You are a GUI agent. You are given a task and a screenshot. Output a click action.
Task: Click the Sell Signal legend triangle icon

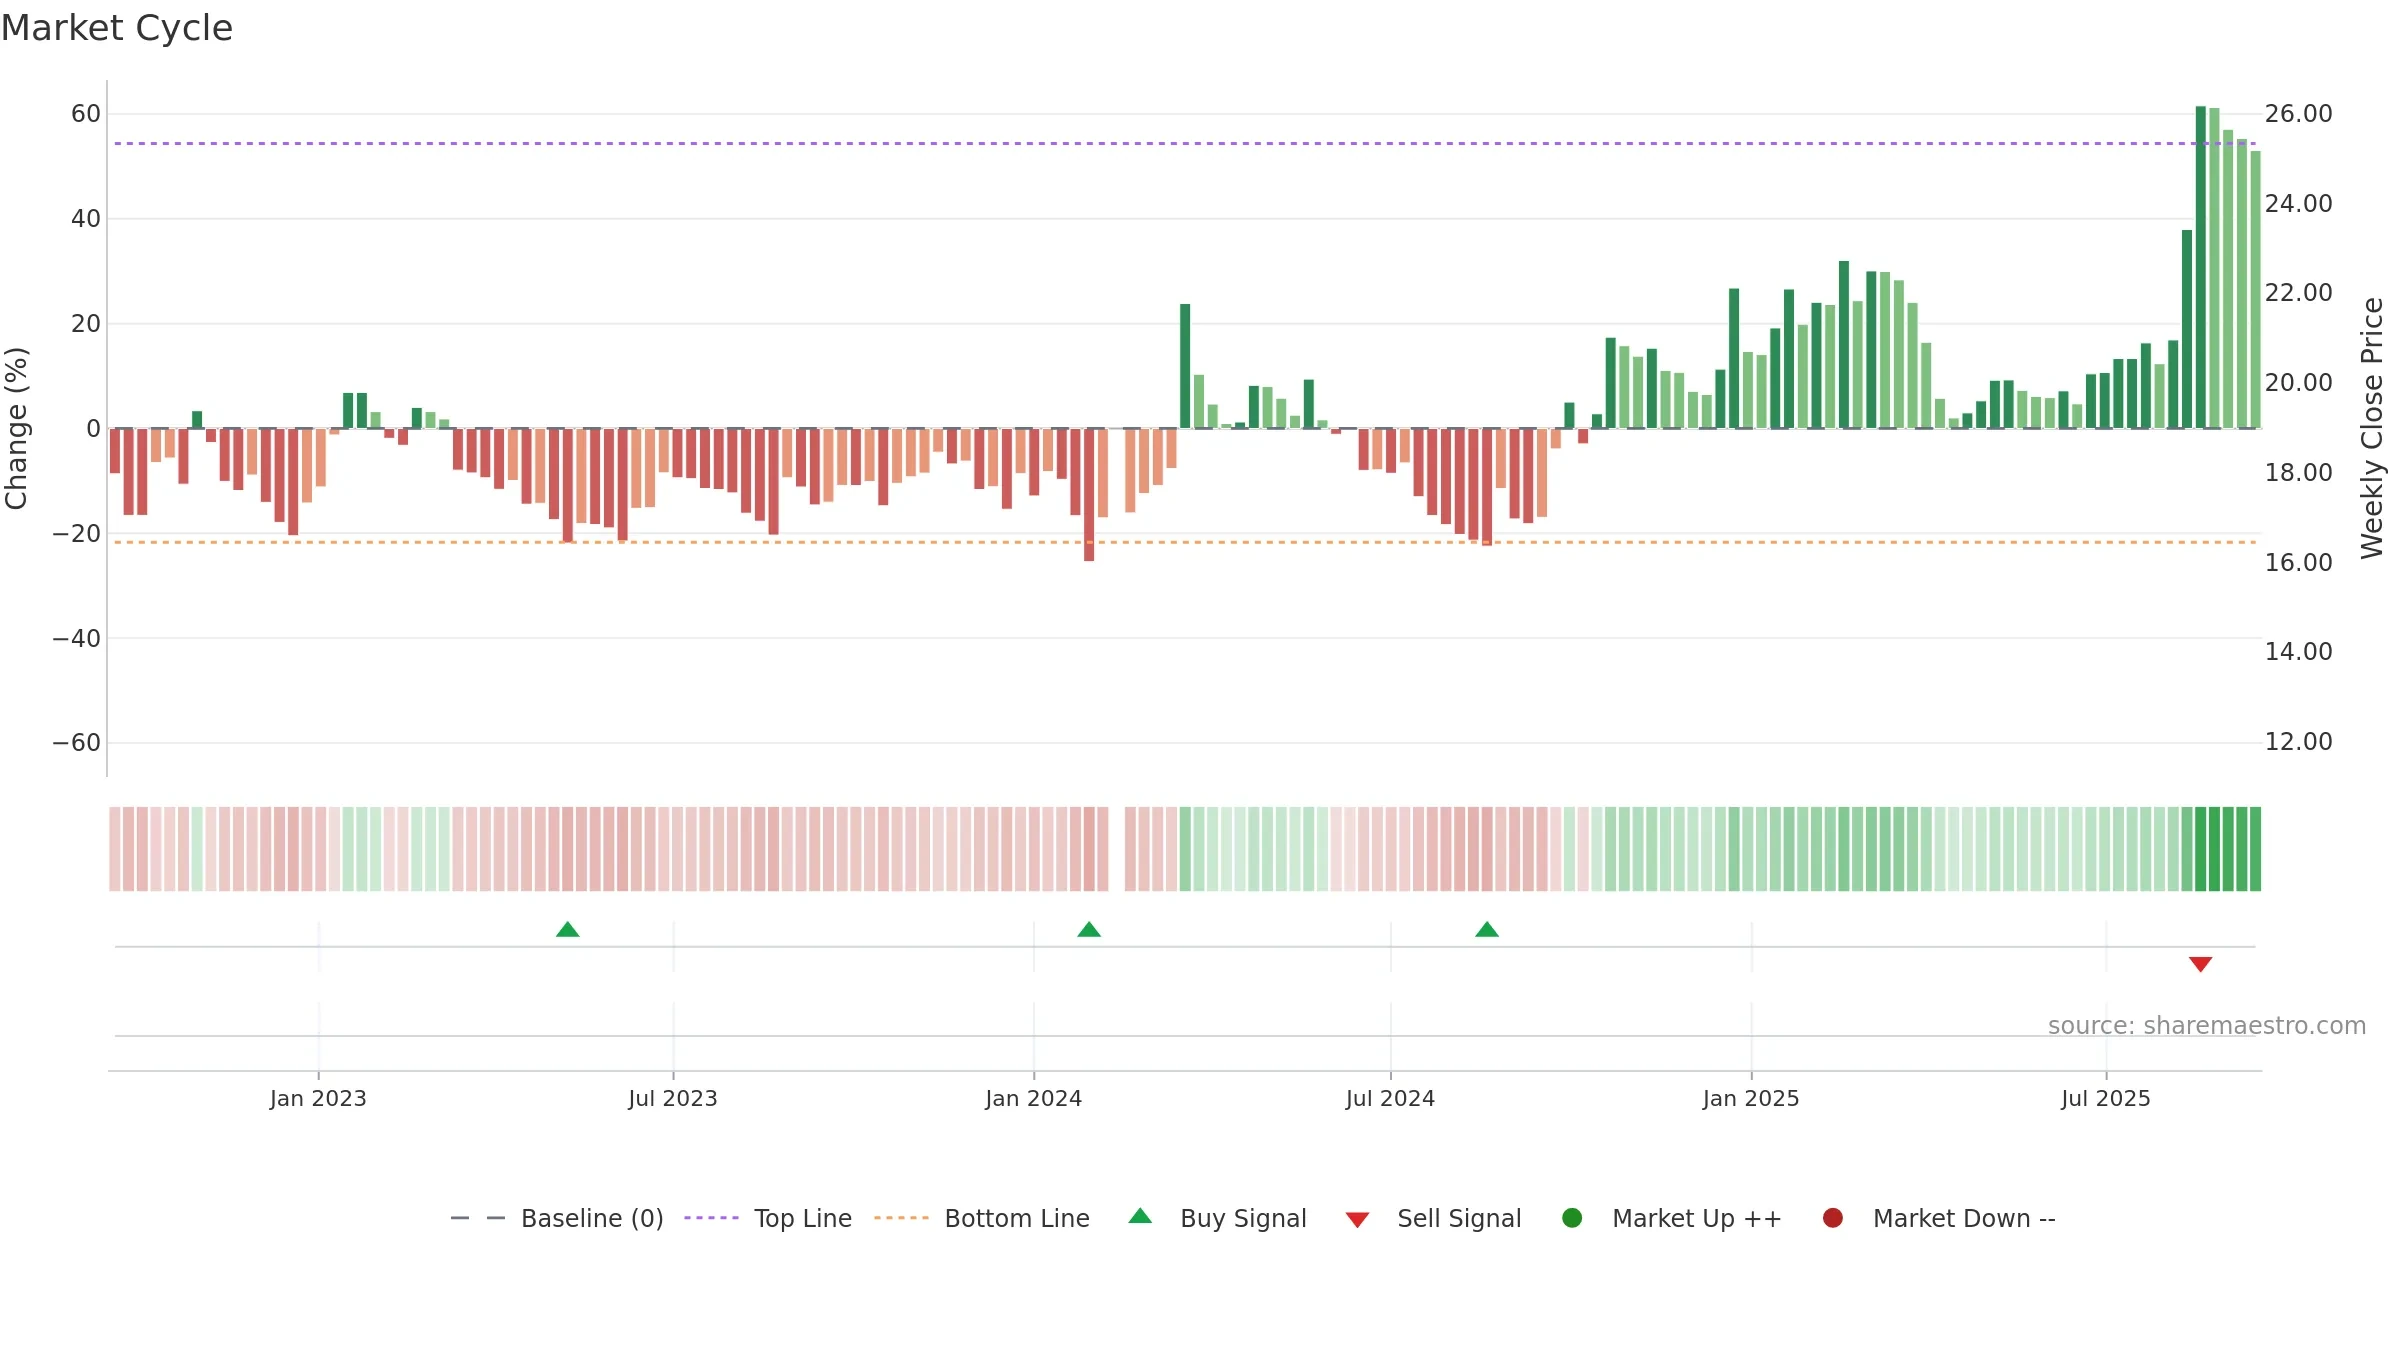point(1357,1220)
